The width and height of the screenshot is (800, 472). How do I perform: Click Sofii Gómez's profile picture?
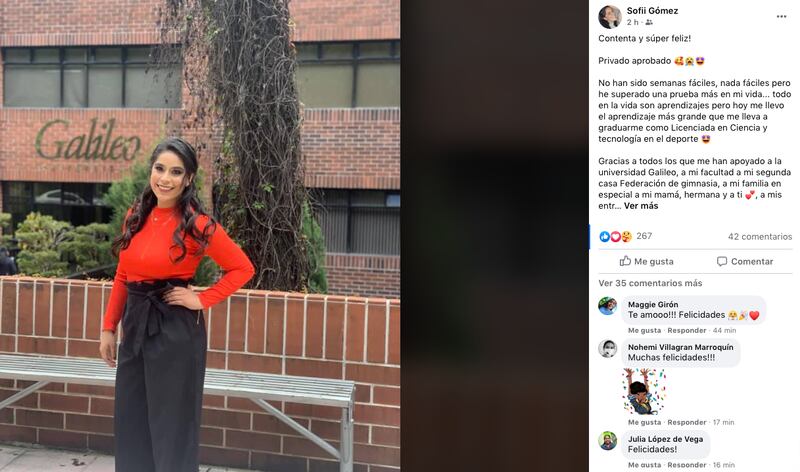(x=609, y=16)
